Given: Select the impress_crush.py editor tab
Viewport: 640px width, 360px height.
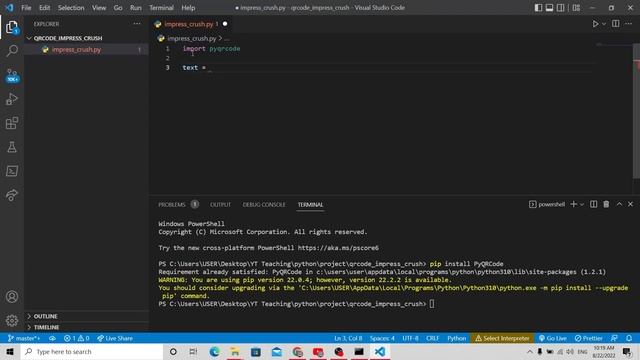Looking at the screenshot, I should click(191, 24).
